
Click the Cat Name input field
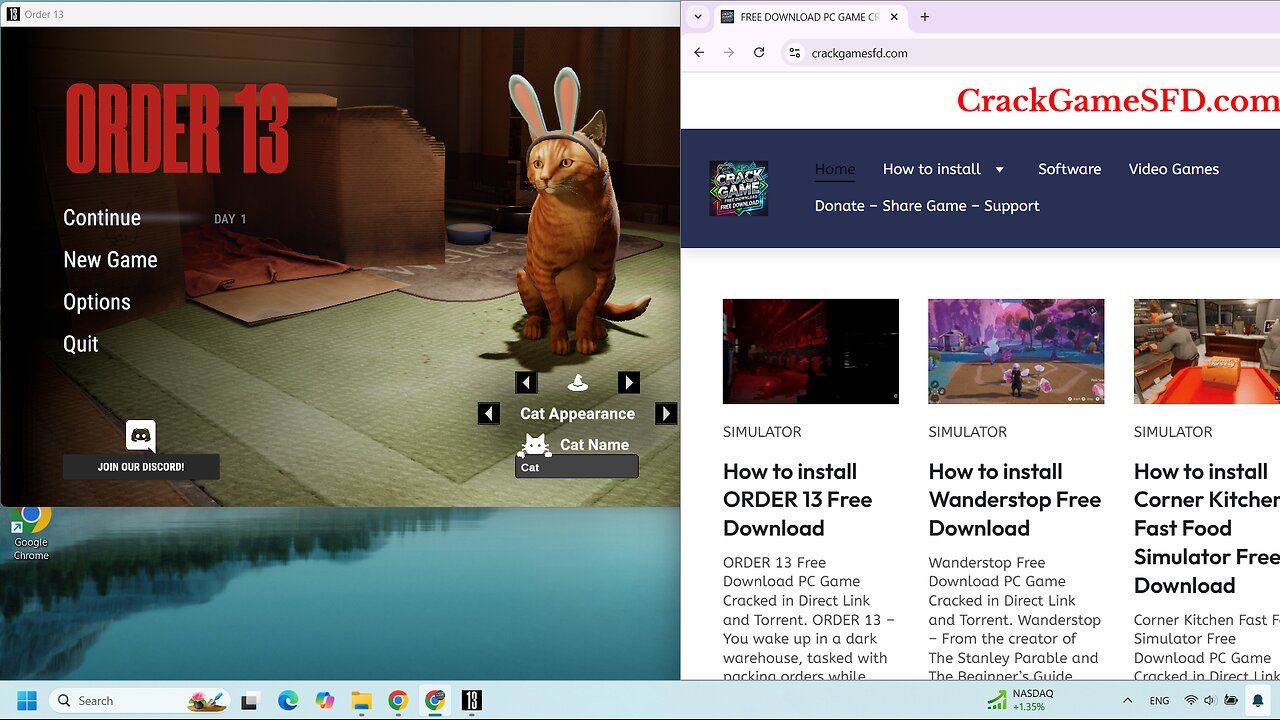[x=576, y=467]
